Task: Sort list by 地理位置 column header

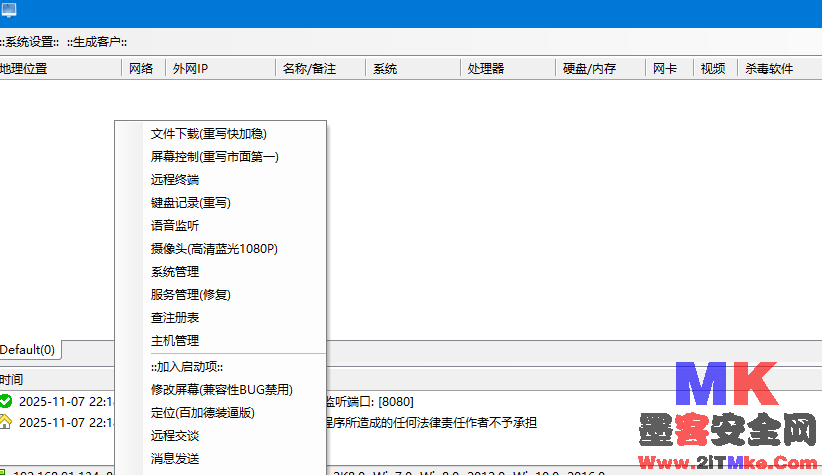Action: point(24,69)
